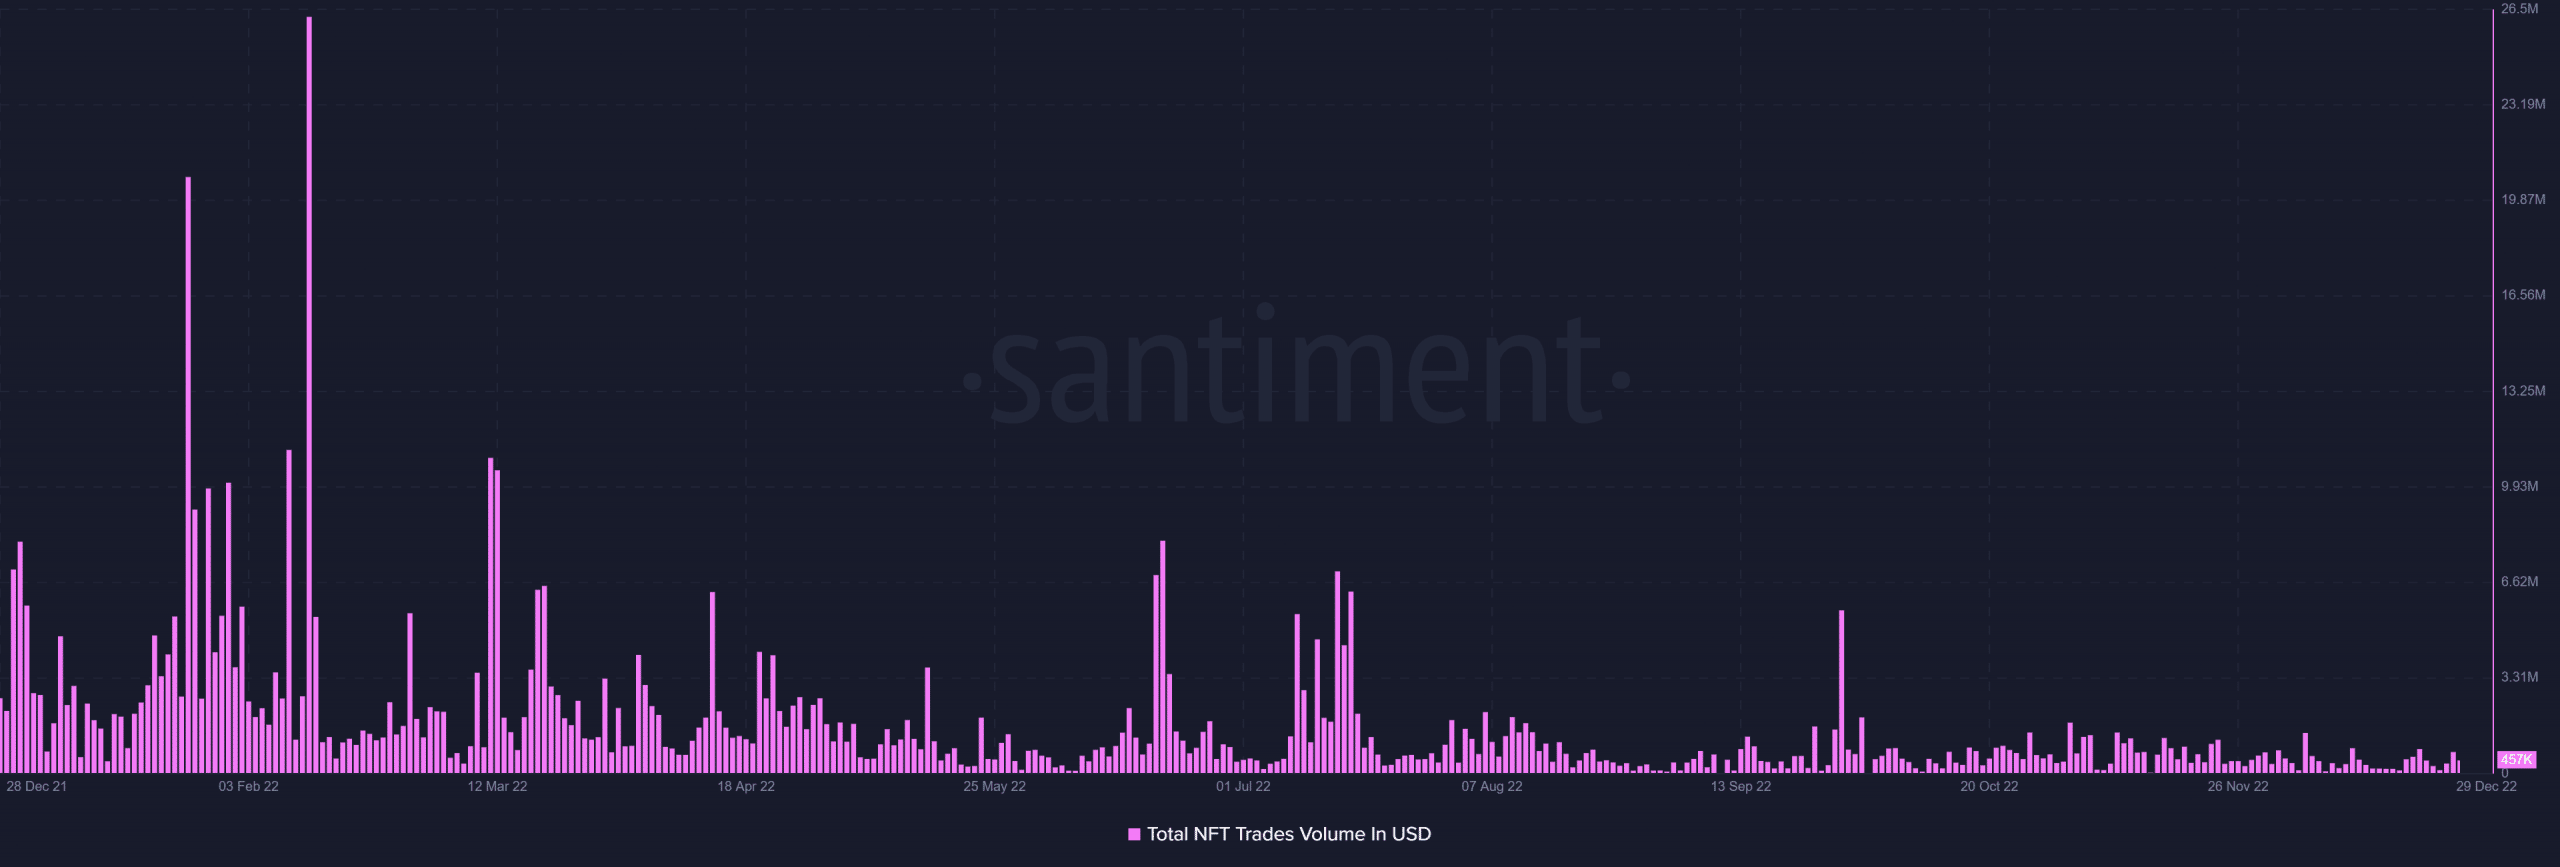Click the 26.5M y-axis label
The height and width of the screenshot is (867, 2560).
2519,9
